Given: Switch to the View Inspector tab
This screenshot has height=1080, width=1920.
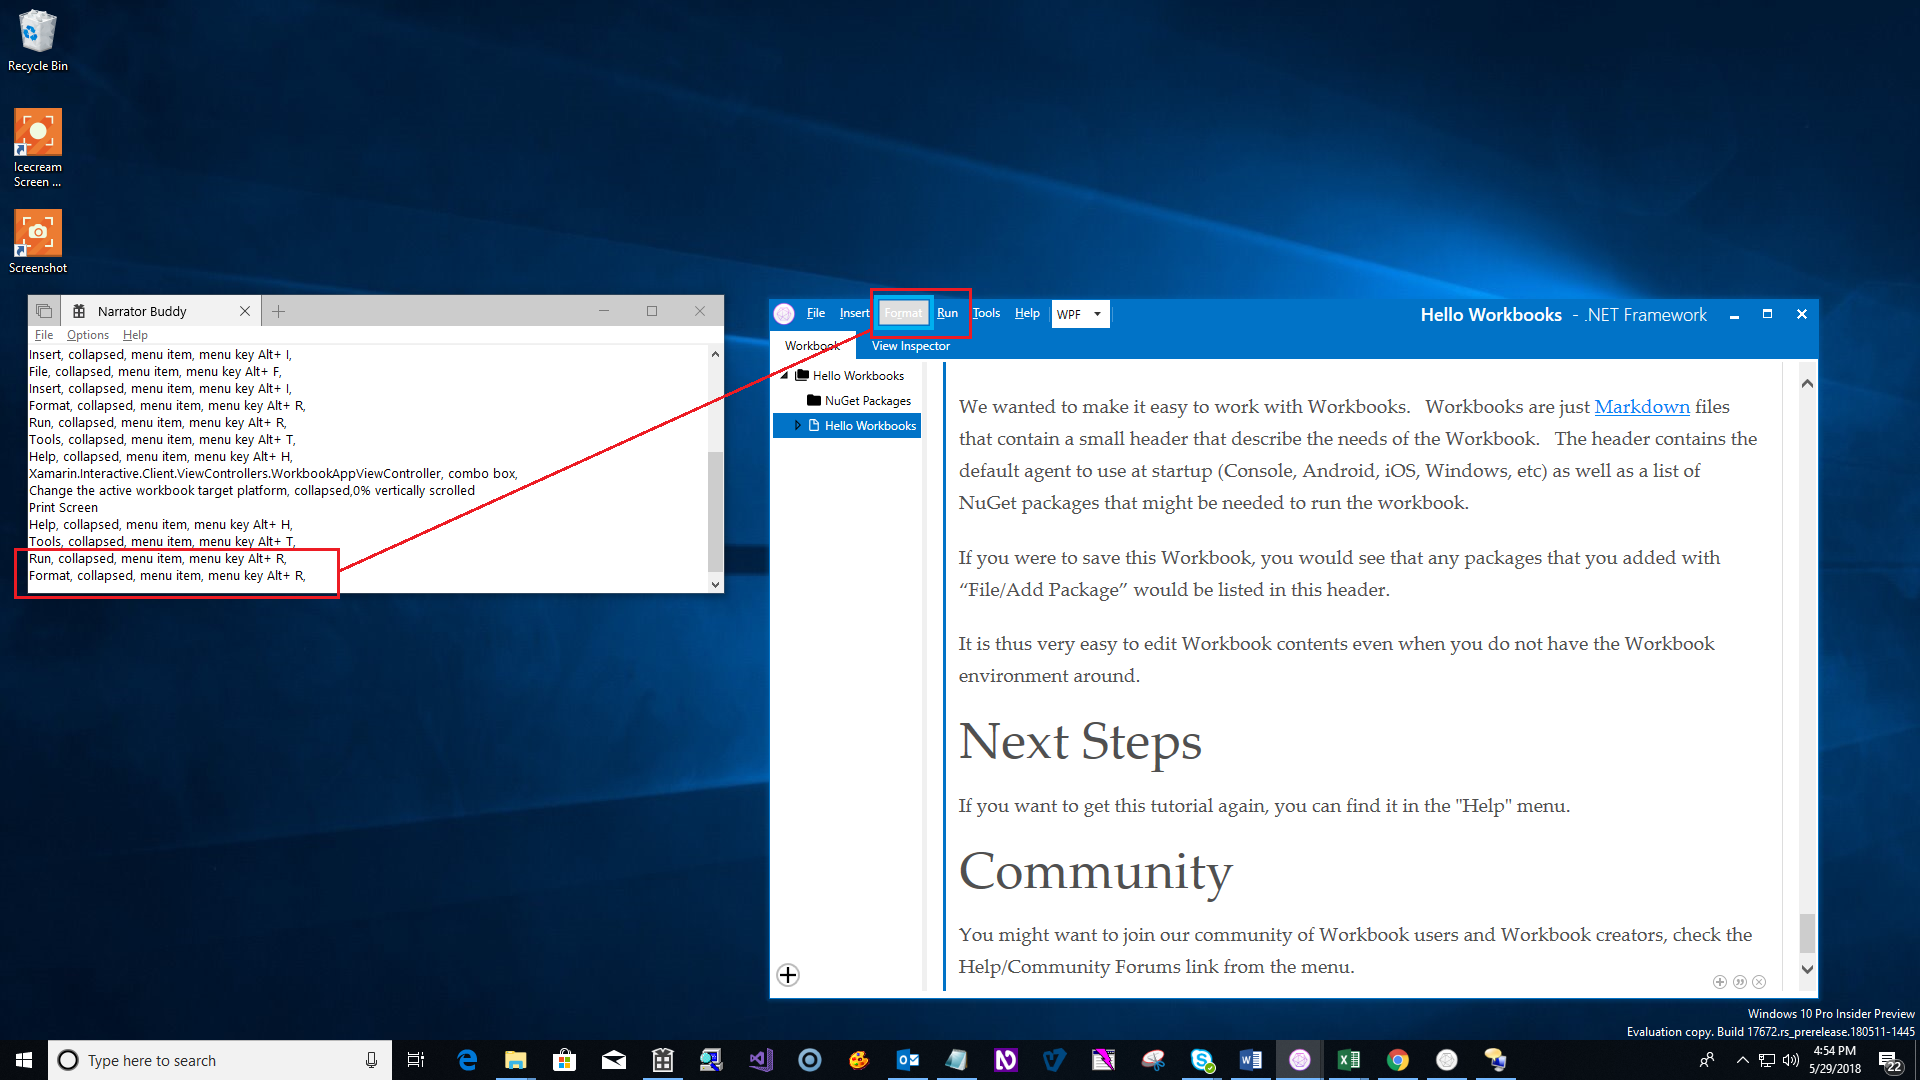Looking at the screenshot, I should tap(910, 345).
